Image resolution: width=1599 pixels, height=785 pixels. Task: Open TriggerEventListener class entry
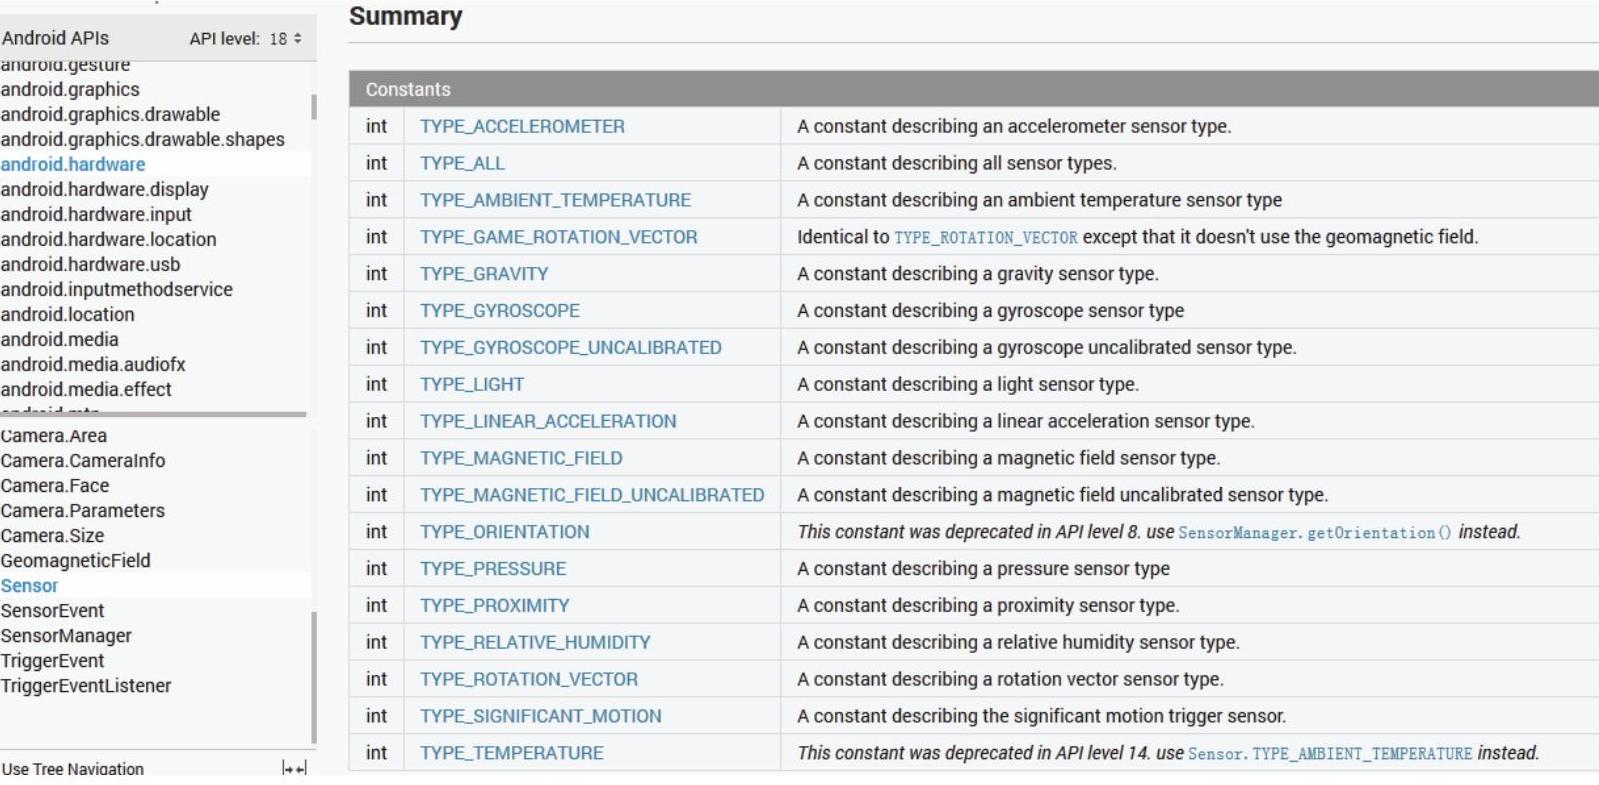click(x=86, y=685)
